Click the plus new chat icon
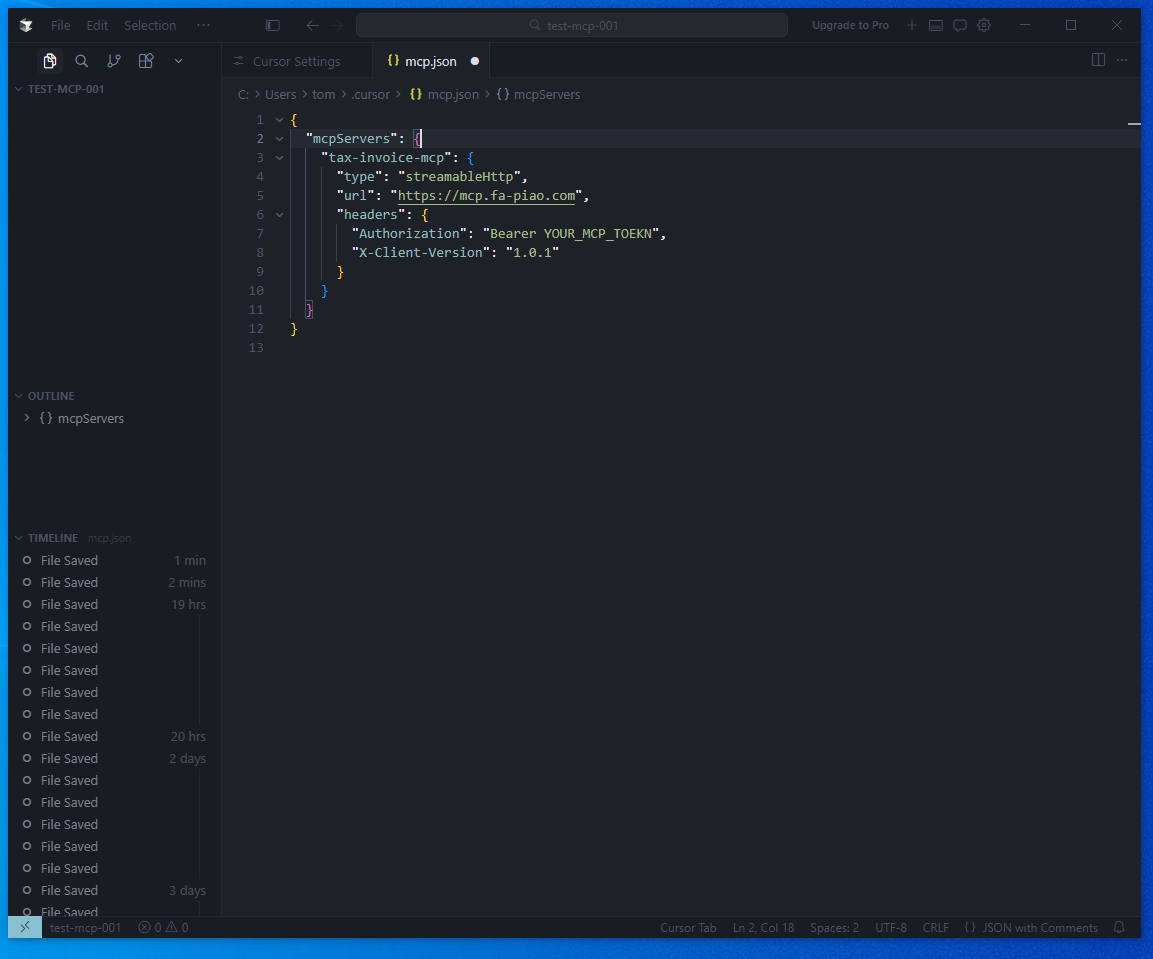The width and height of the screenshot is (1153, 959). (x=912, y=25)
